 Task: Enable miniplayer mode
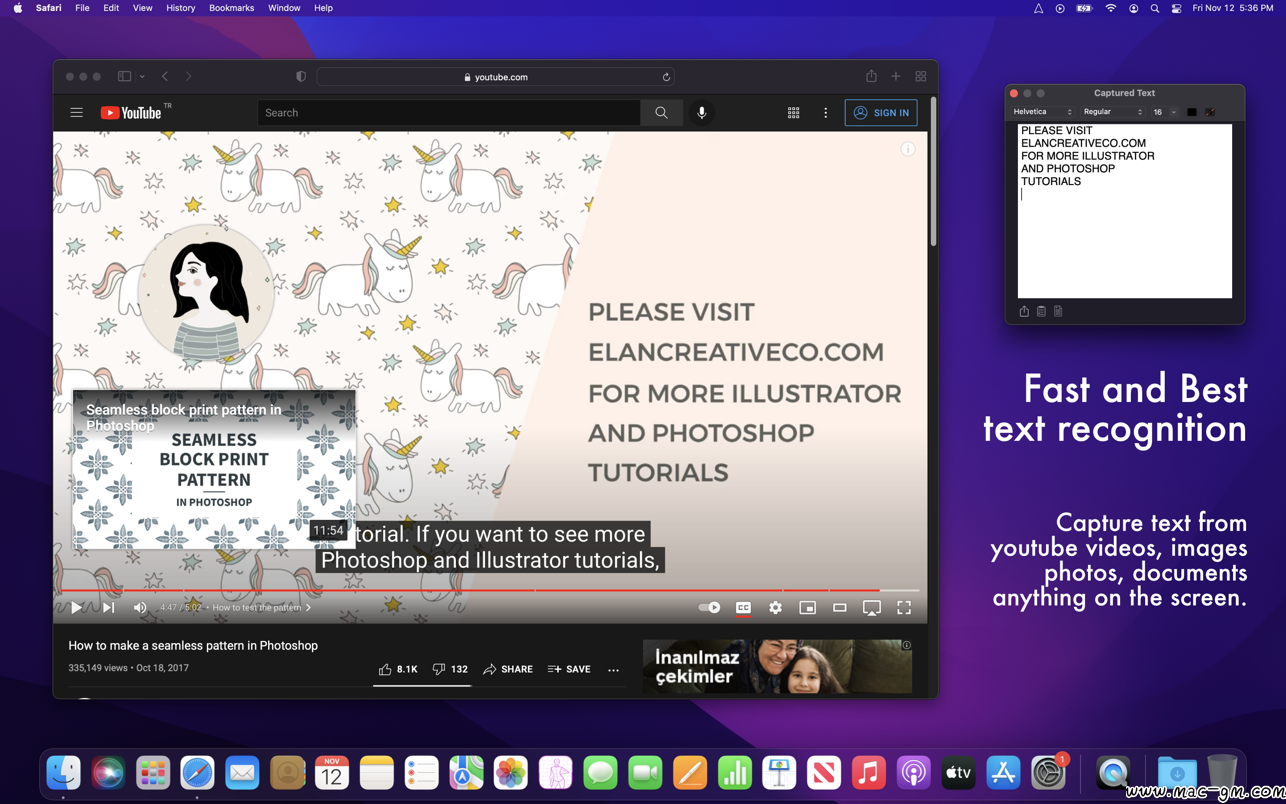point(807,607)
